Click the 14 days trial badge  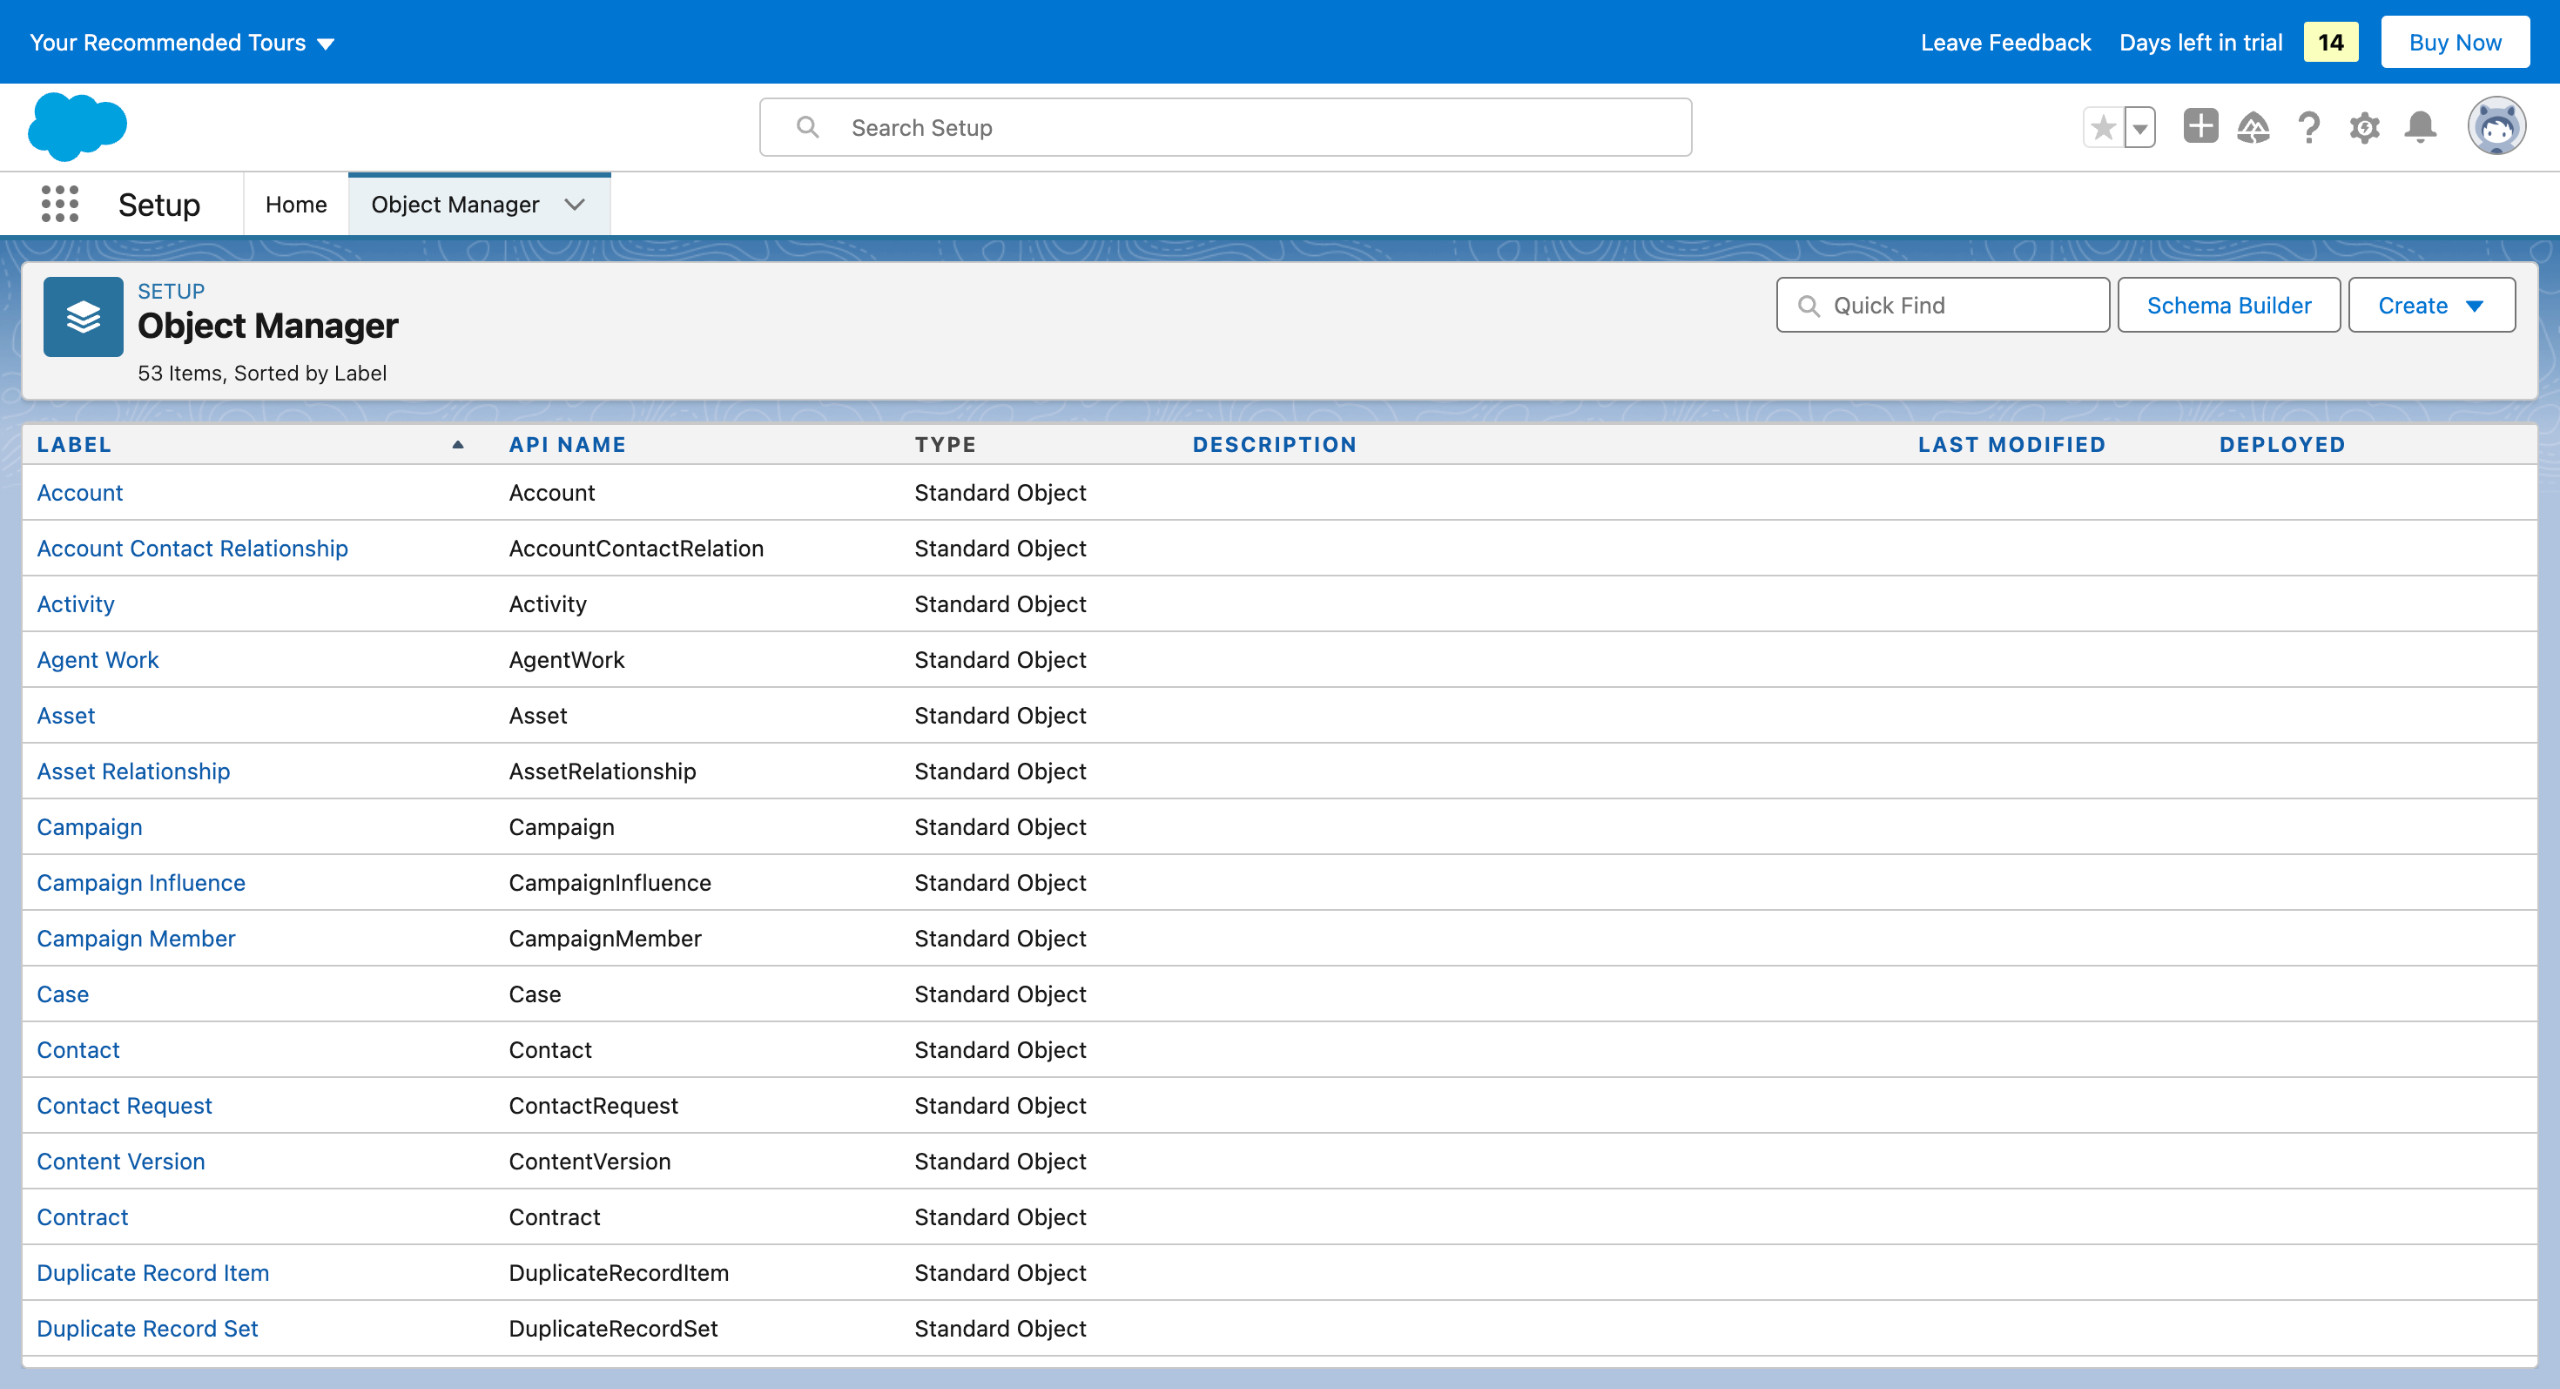(2331, 43)
